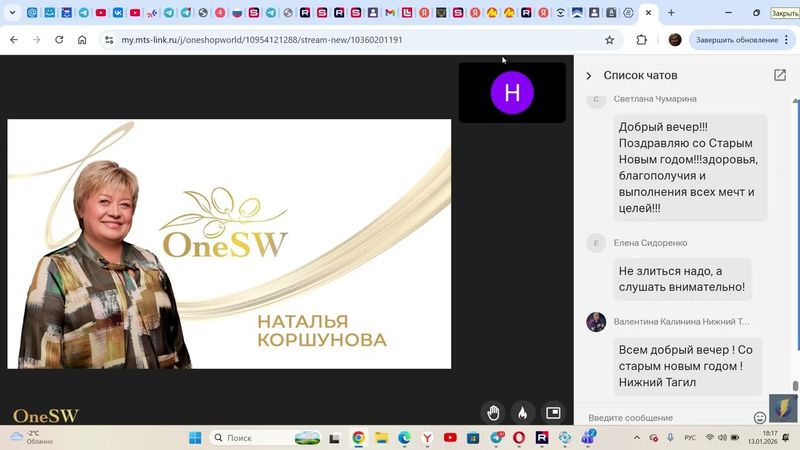Reload the current page

[59, 40]
